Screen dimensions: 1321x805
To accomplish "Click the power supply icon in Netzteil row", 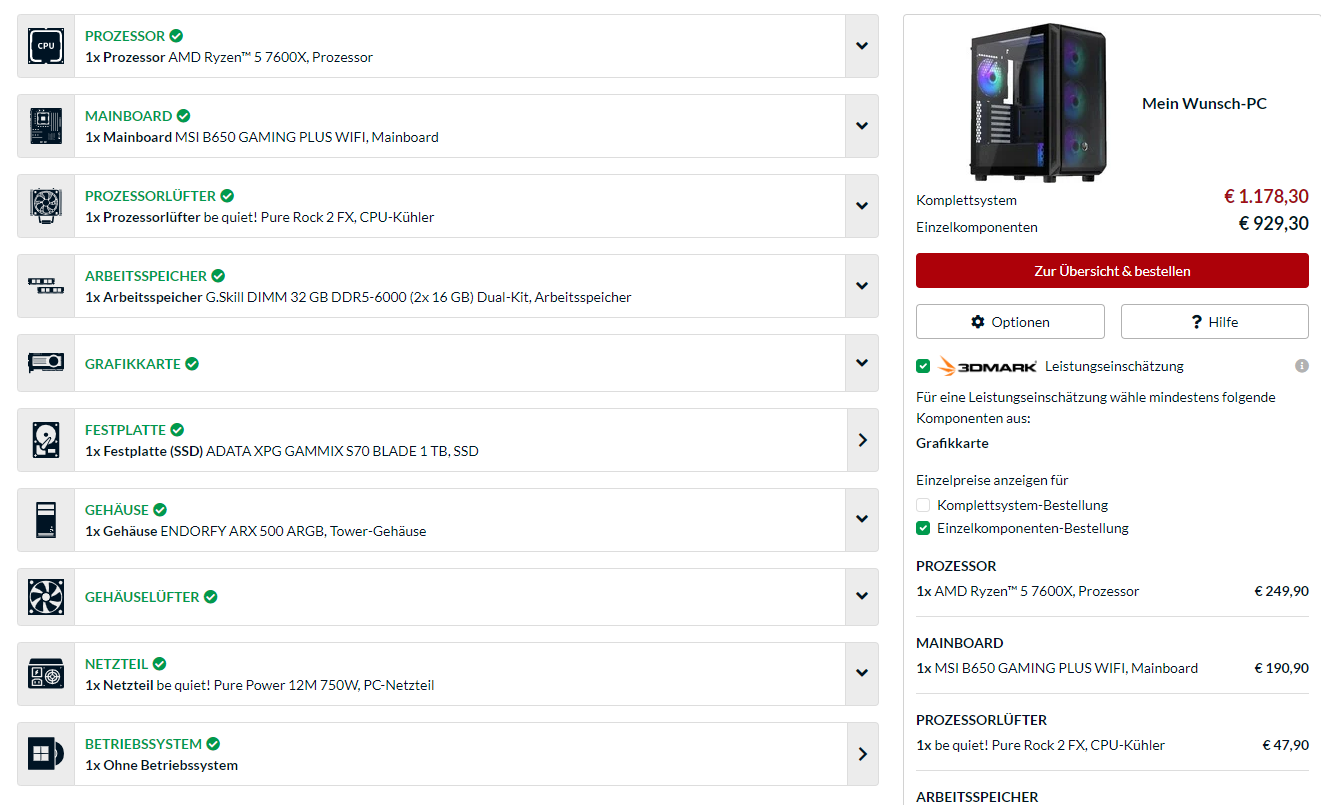I will tap(46, 674).
